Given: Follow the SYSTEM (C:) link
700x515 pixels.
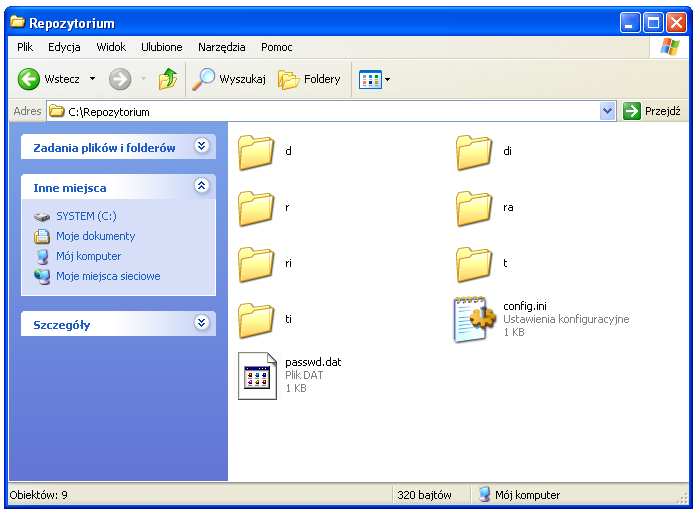Looking at the screenshot, I should tap(86, 216).
